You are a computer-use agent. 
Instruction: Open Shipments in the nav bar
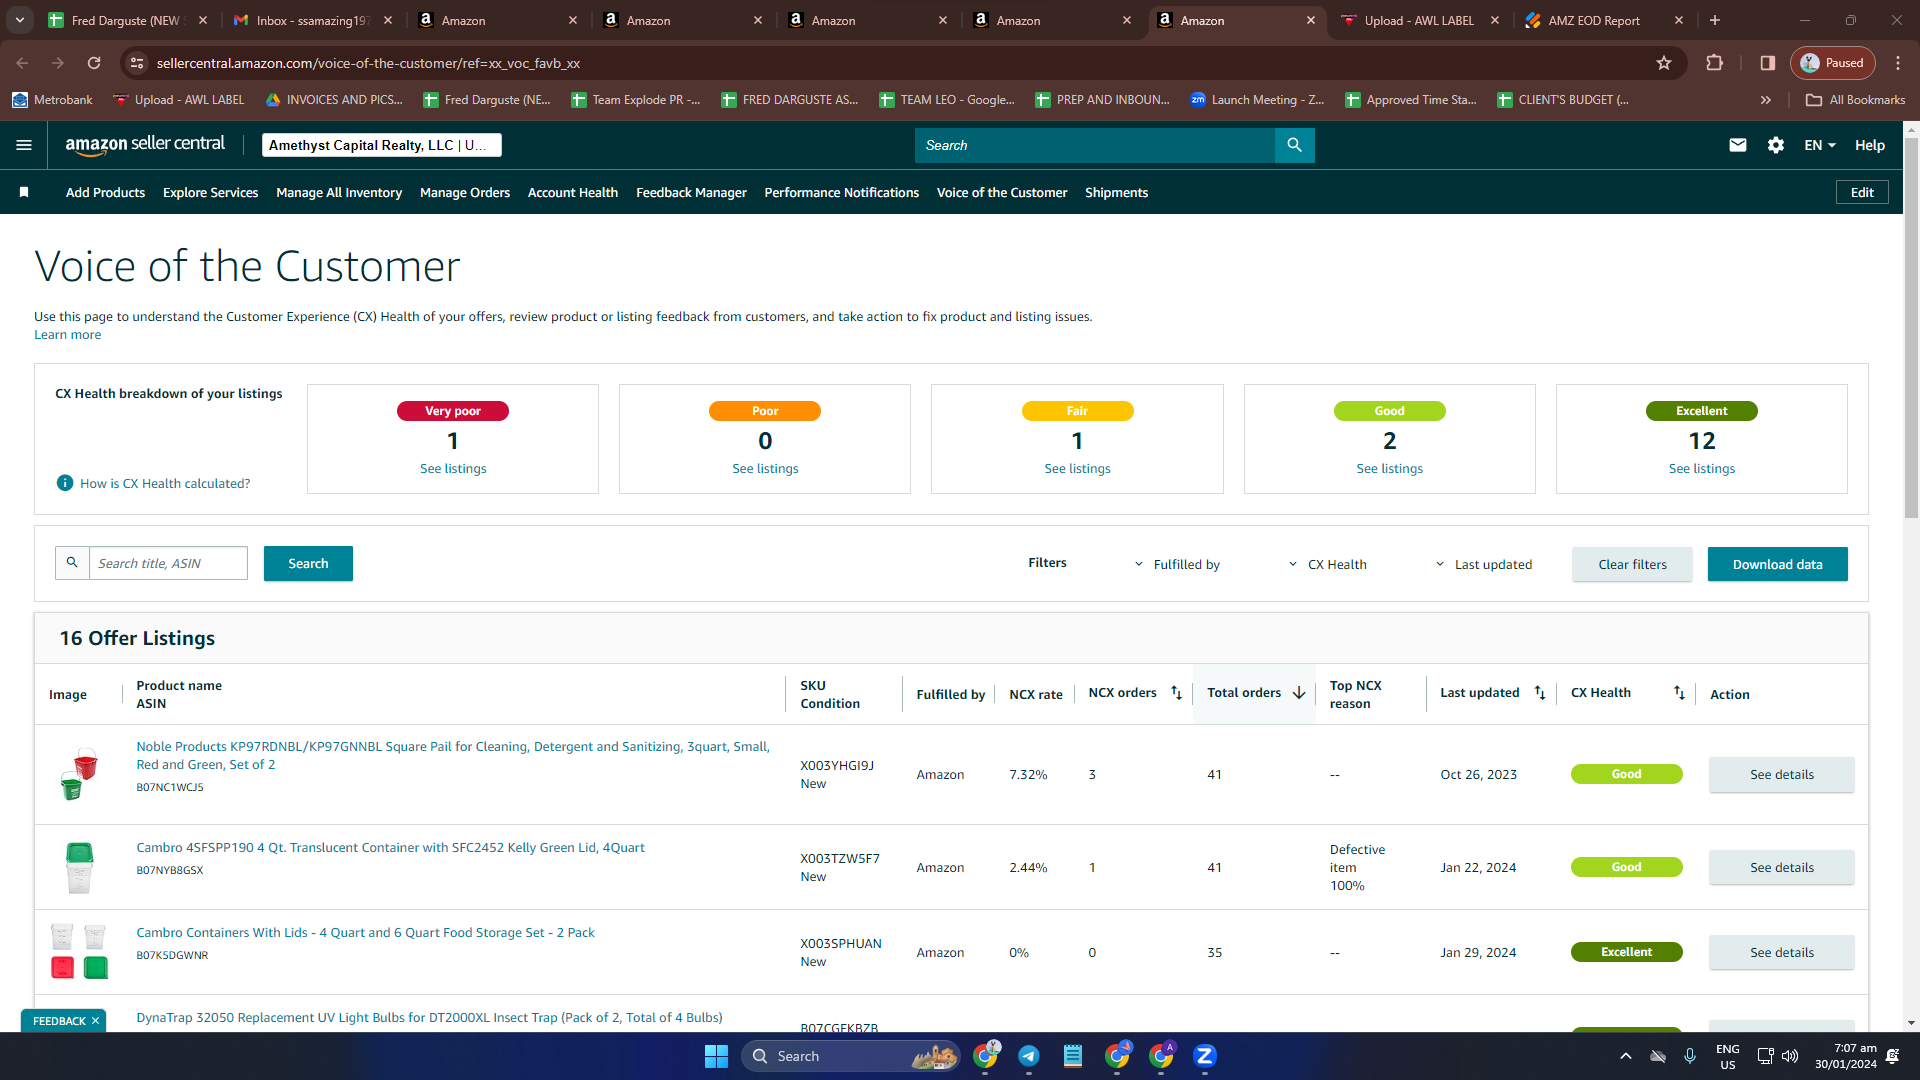[x=1116, y=192]
